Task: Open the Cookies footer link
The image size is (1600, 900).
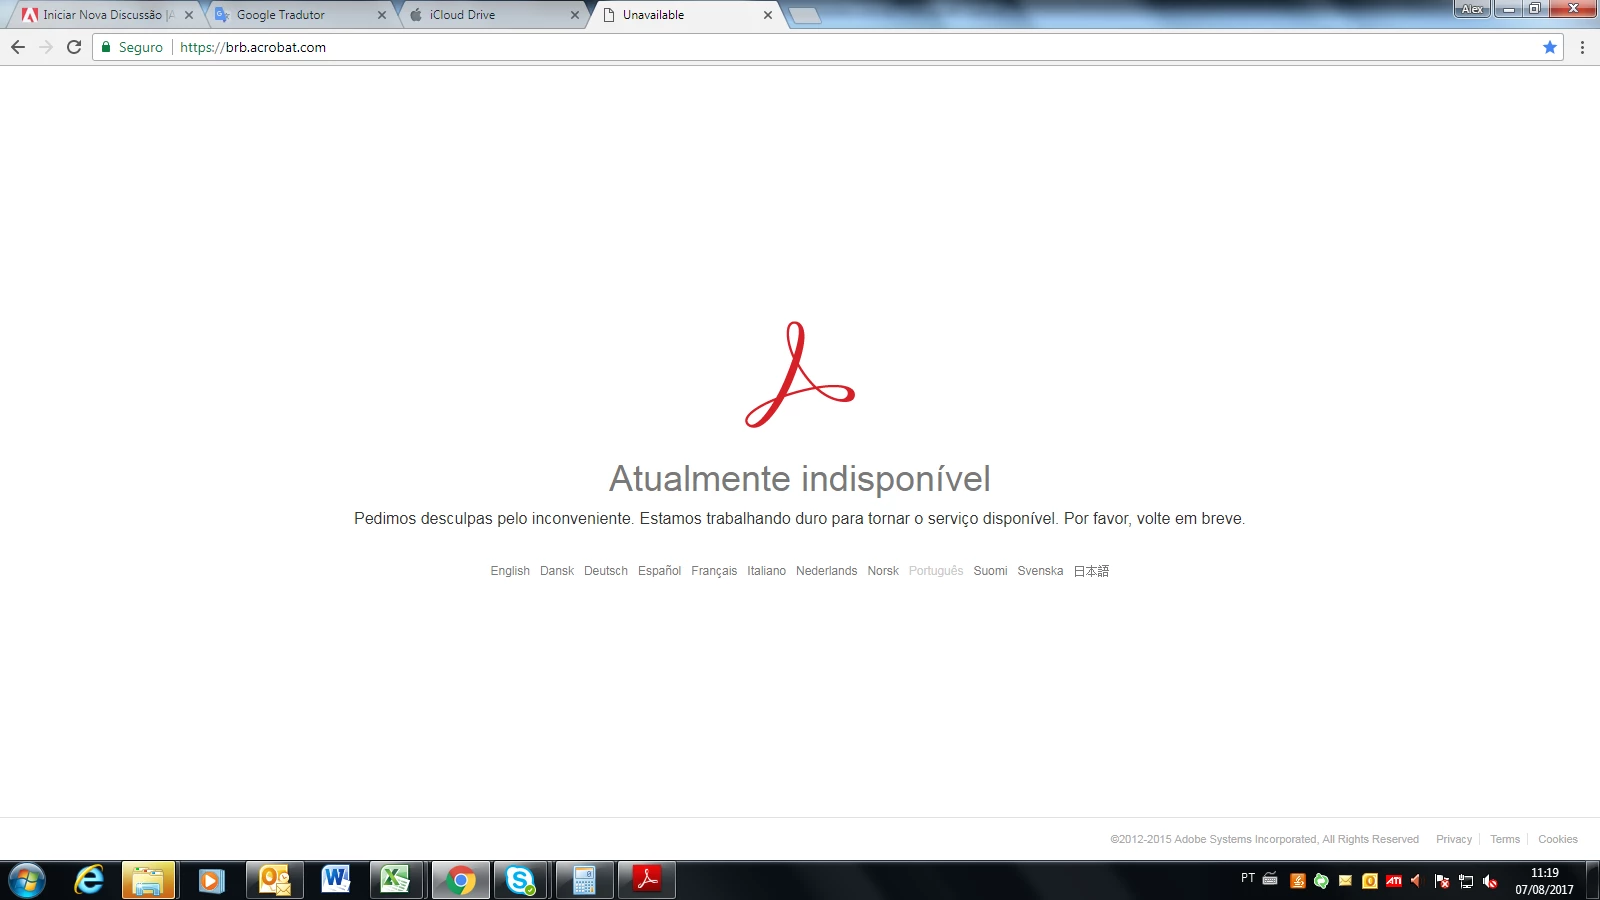Action: tap(1558, 839)
